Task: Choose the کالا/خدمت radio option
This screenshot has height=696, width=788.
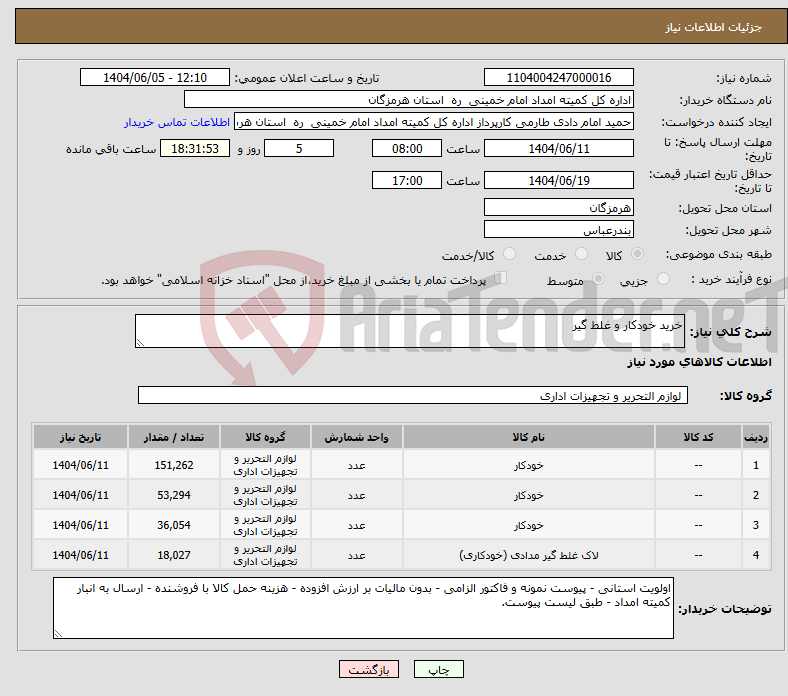Action: point(509,255)
